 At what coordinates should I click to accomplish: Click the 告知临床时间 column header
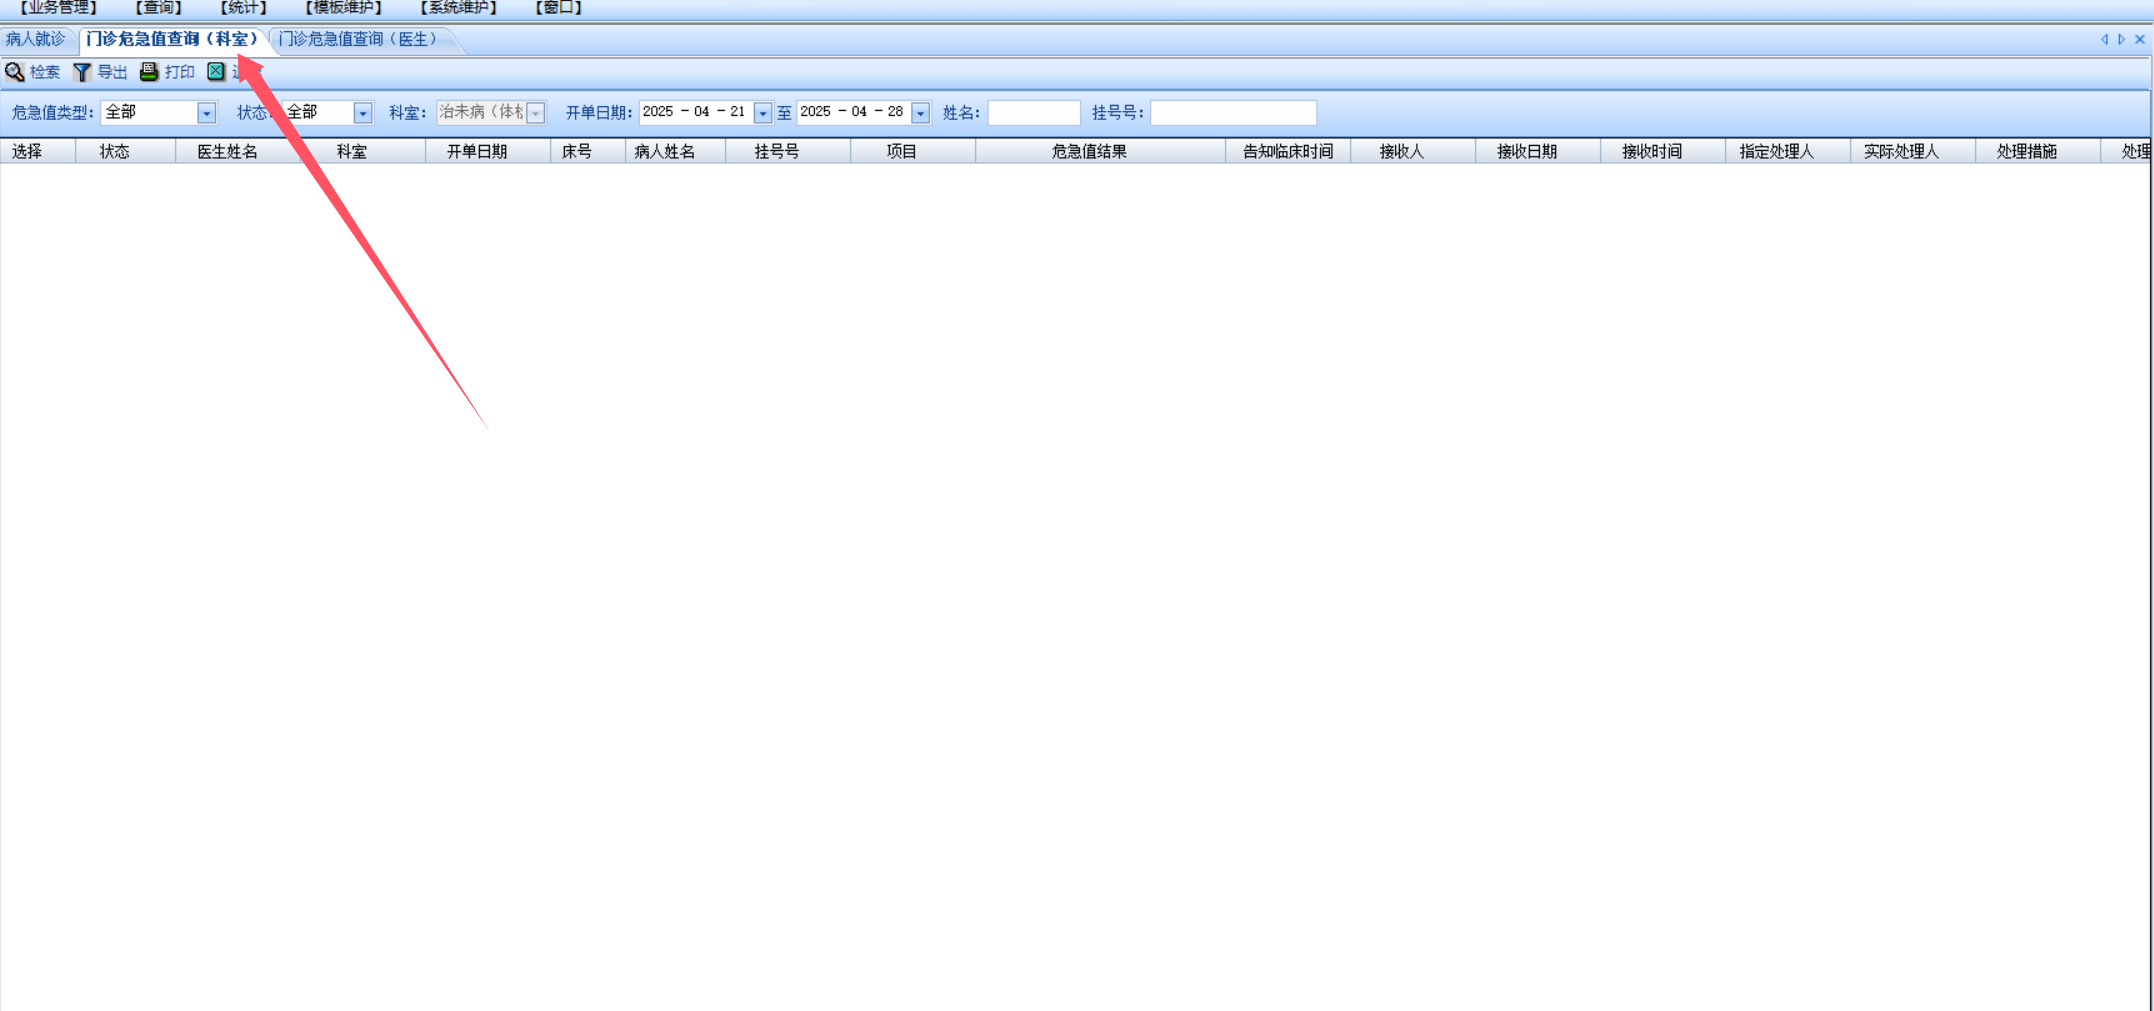(1288, 151)
